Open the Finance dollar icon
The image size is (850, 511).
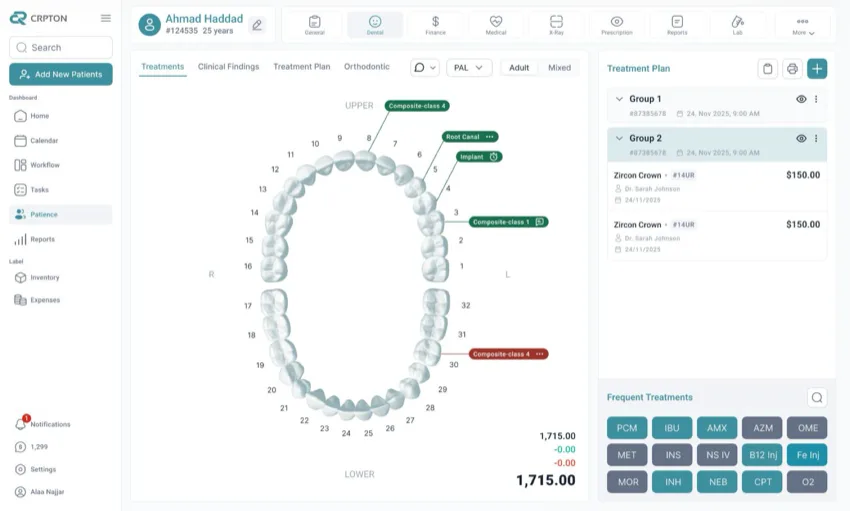point(435,24)
